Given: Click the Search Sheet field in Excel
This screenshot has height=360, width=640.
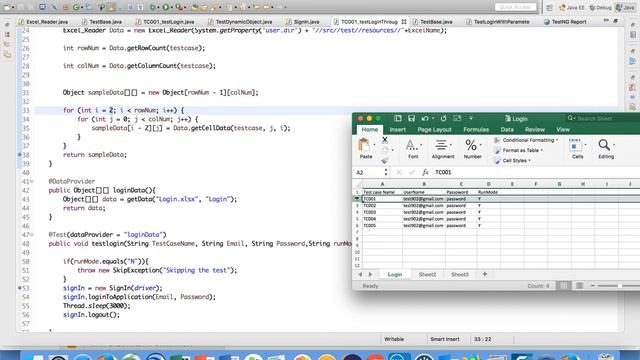Looking at the screenshot, I should pos(602,118).
